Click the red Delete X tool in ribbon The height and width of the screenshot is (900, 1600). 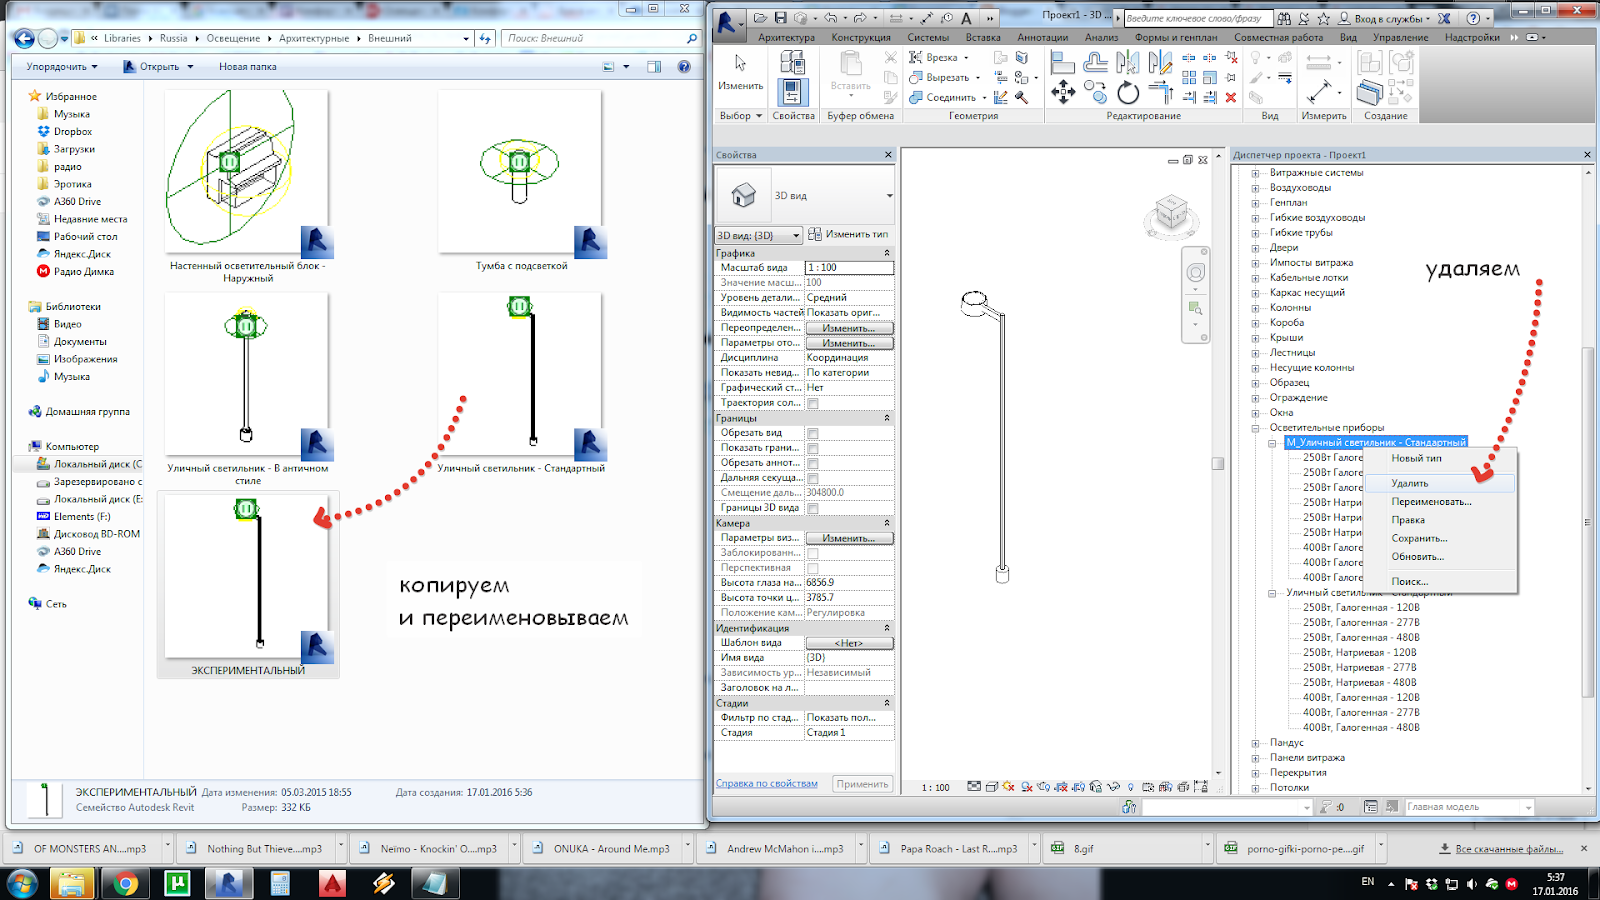click(x=1231, y=97)
